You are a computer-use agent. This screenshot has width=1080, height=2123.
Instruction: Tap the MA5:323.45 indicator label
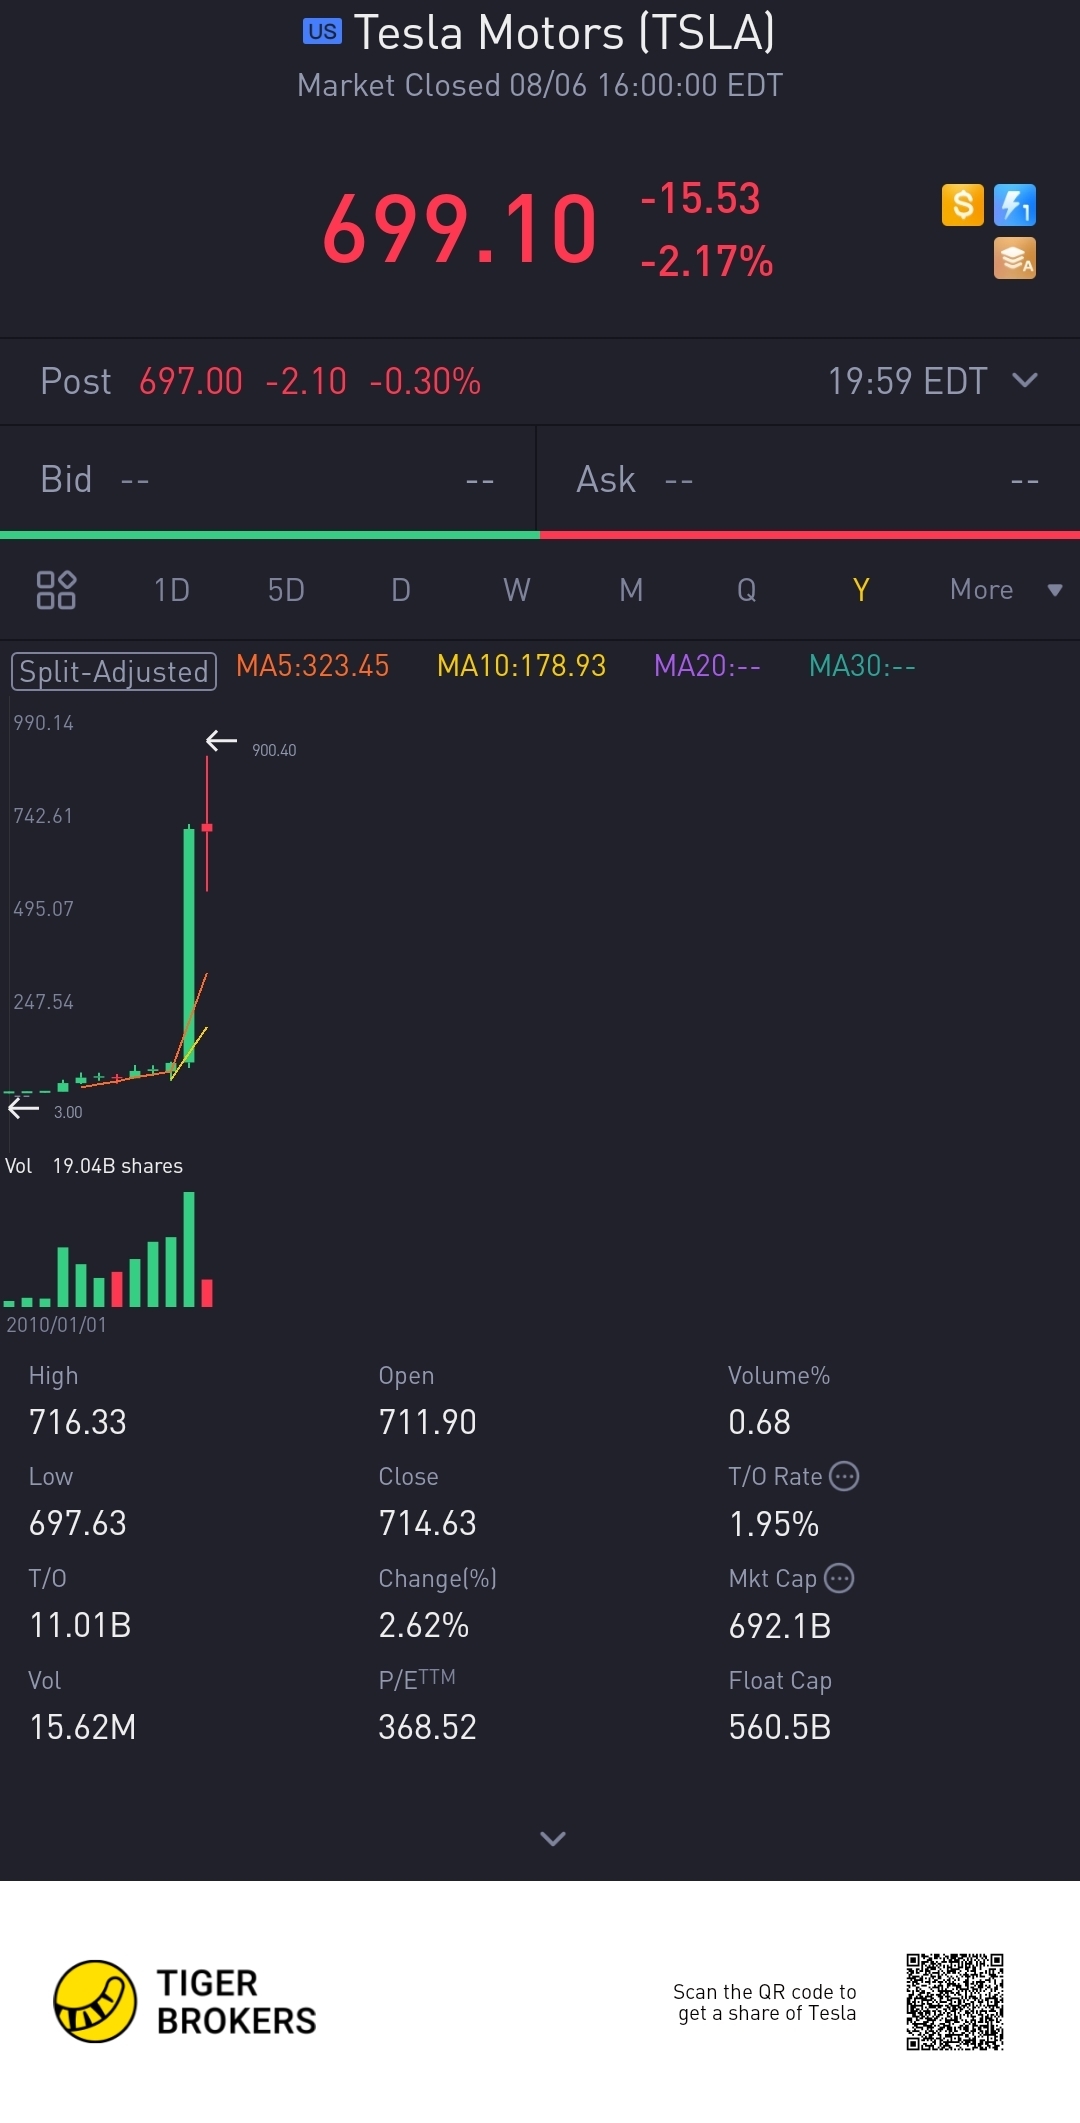[313, 666]
